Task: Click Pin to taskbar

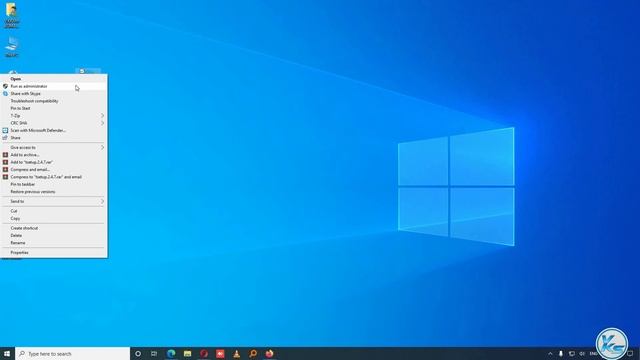Action: 54,184
